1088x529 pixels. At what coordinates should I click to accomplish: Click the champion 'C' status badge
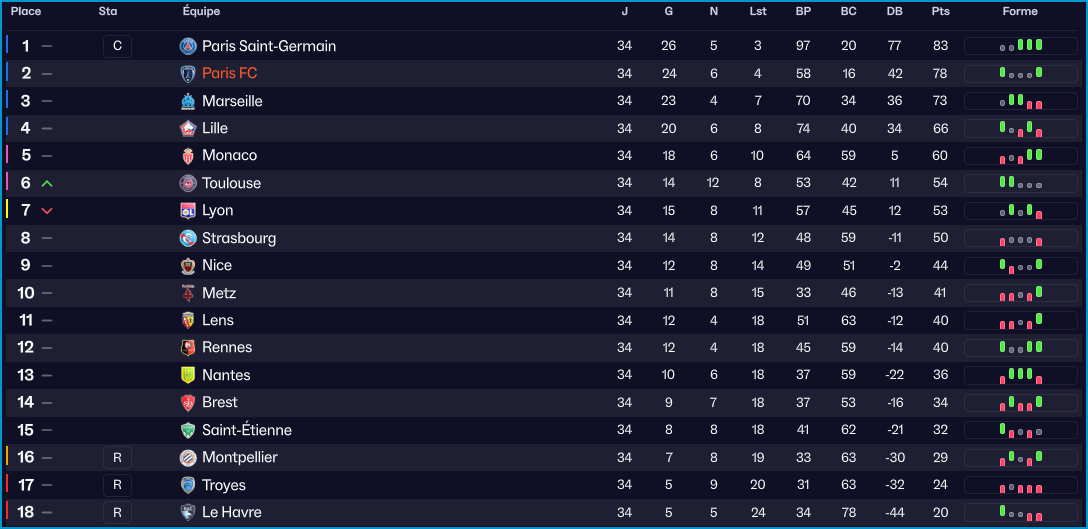[117, 46]
